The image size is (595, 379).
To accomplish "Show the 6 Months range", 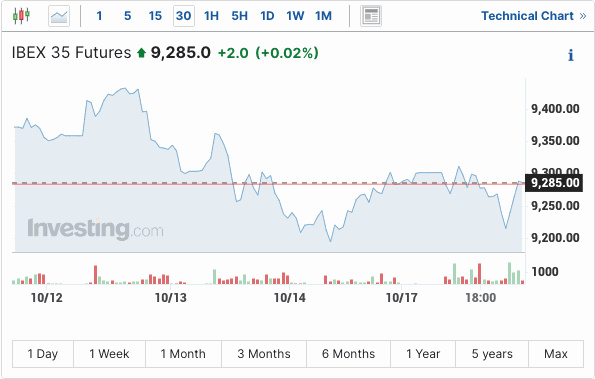I will point(348,354).
